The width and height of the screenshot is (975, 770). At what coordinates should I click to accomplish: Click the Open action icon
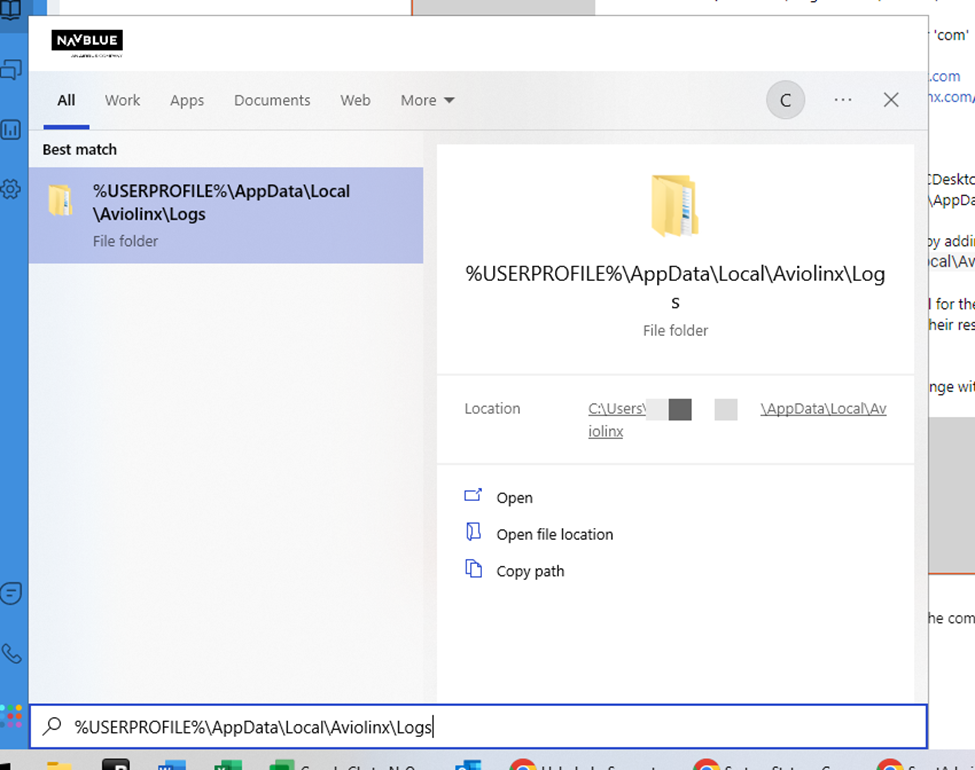click(x=473, y=496)
